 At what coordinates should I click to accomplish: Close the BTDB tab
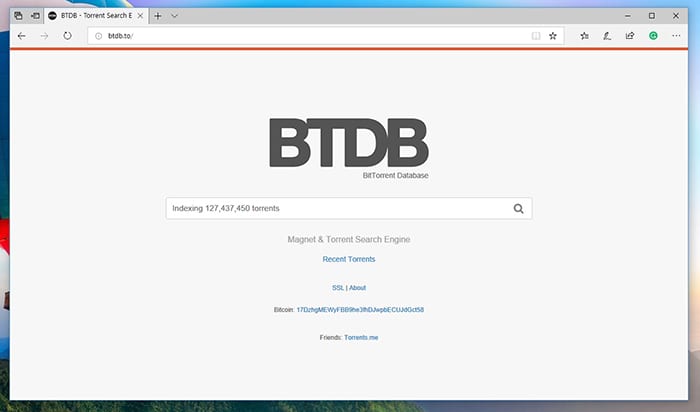tap(140, 16)
